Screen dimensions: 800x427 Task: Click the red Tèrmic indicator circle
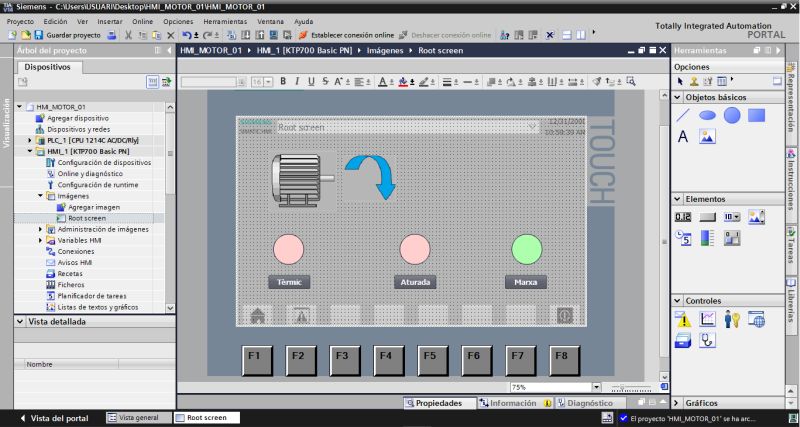pos(288,248)
